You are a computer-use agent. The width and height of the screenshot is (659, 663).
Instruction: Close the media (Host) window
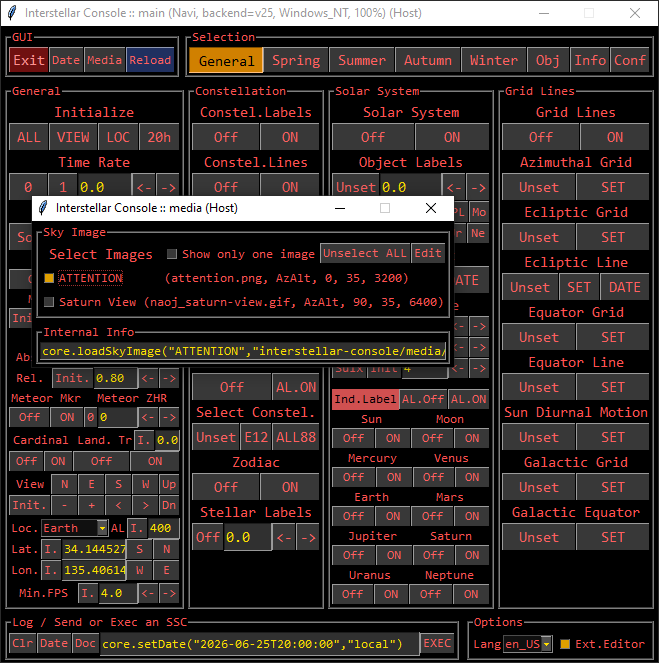(x=431, y=208)
